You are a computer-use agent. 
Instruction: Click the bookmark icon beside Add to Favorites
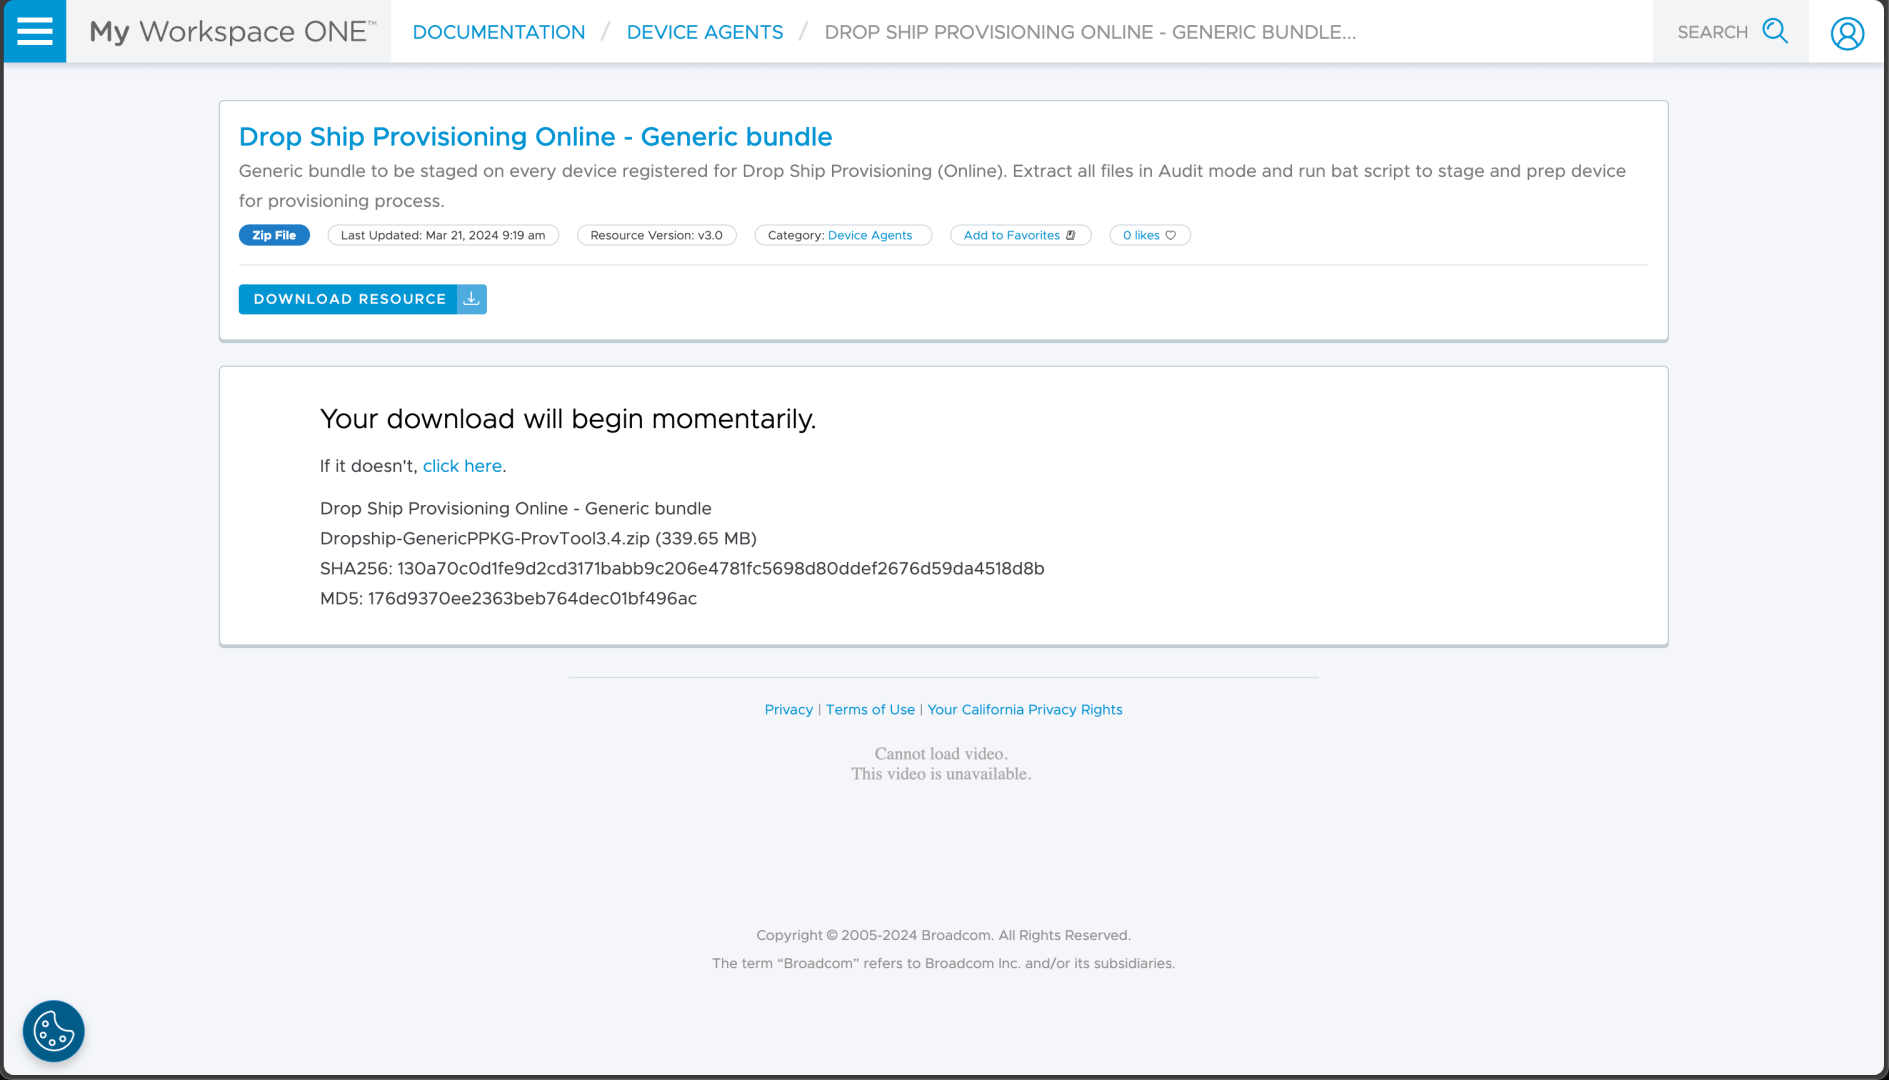pyautogui.click(x=1071, y=236)
